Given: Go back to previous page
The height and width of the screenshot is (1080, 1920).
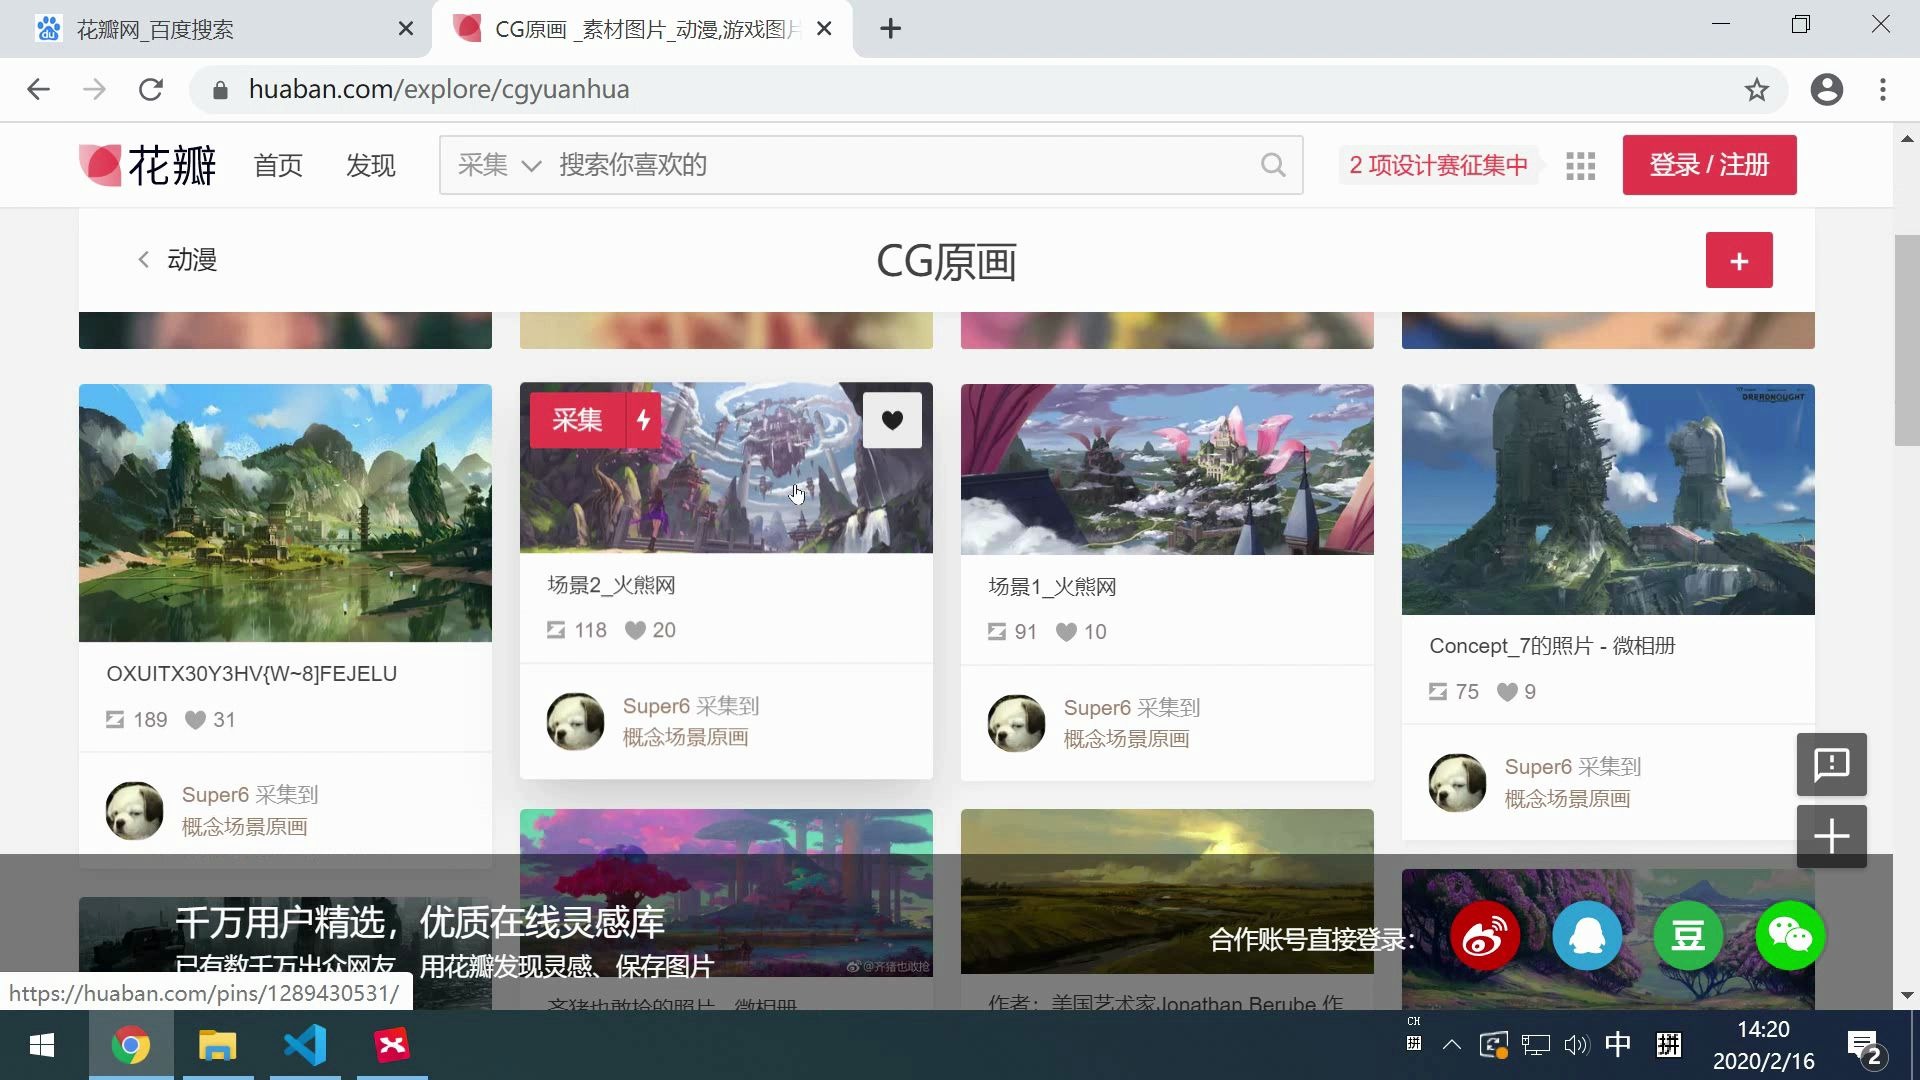Looking at the screenshot, I should point(38,90).
